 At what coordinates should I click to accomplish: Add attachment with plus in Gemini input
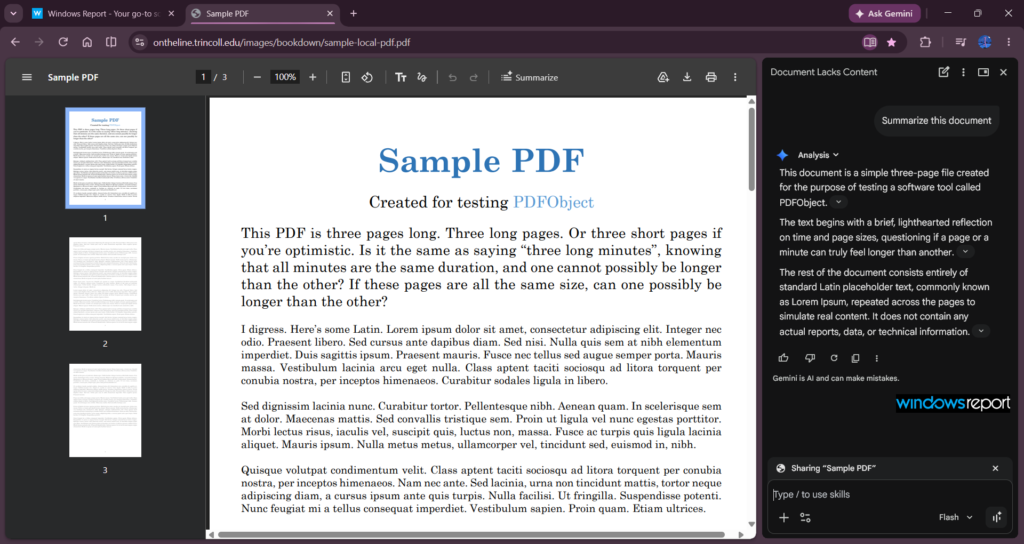pyautogui.click(x=784, y=517)
